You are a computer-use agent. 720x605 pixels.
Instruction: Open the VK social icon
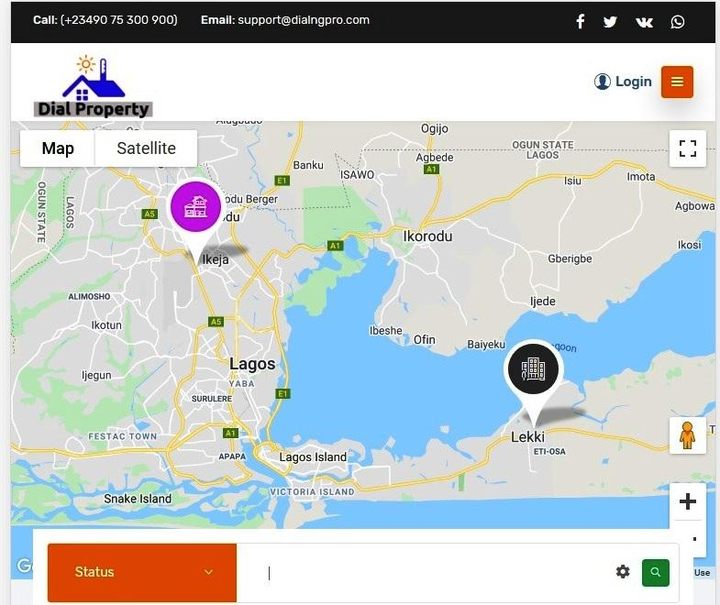[644, 21]
